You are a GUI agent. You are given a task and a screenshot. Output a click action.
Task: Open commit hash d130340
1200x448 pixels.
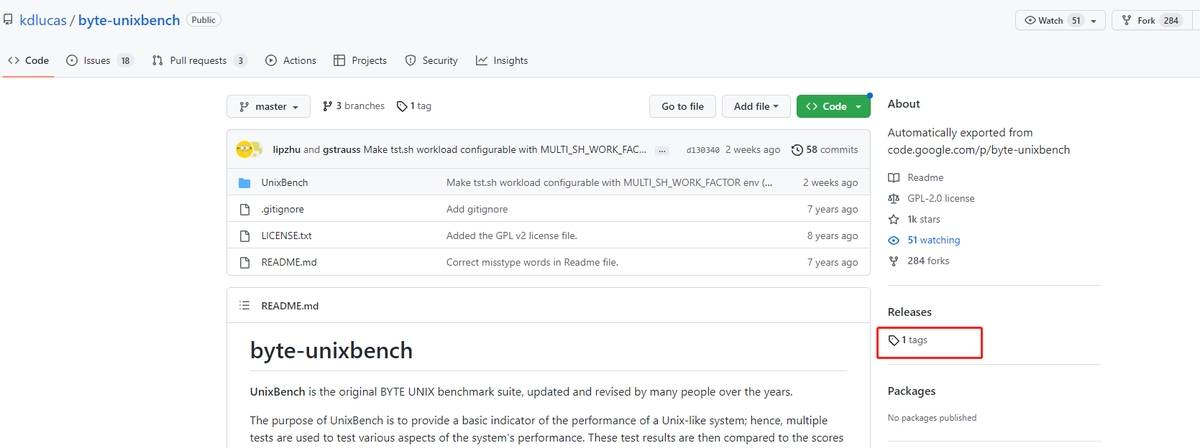pos(703,150)
